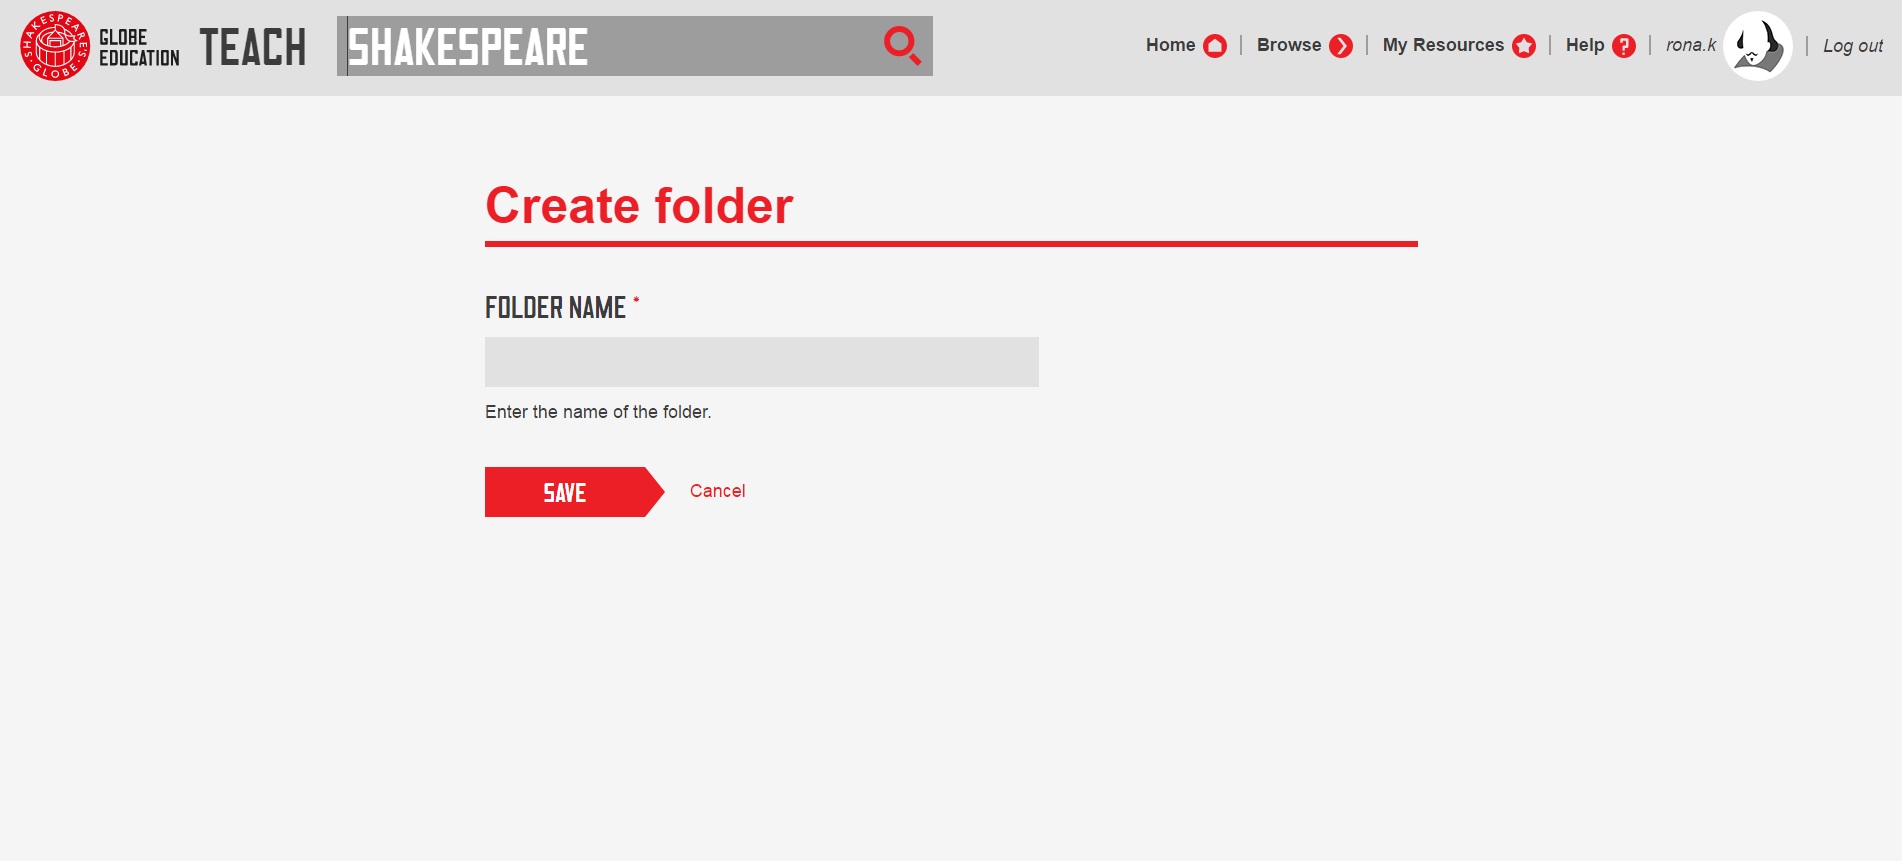Image resolution: width=1902 pixels, height=861 pixels.
Task: Open the My Resources menu text
Action: (x=1442, y=45)
